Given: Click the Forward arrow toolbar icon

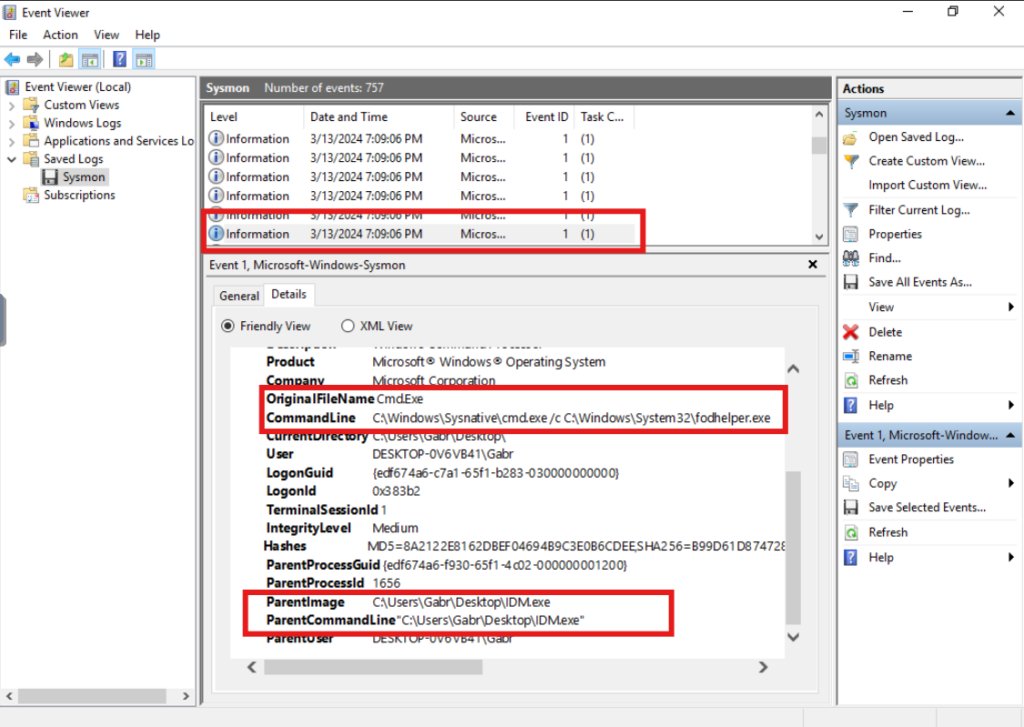Looking at the screenshot, I should coord(35,60).
